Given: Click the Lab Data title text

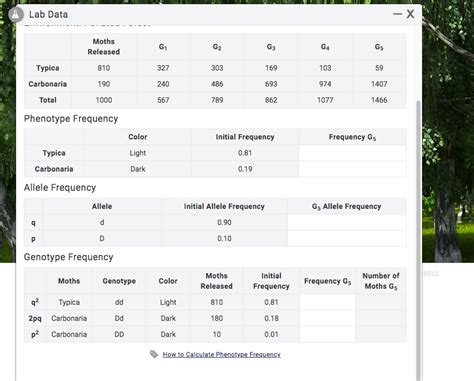Looking at the screenshot, I should [48, 14].
